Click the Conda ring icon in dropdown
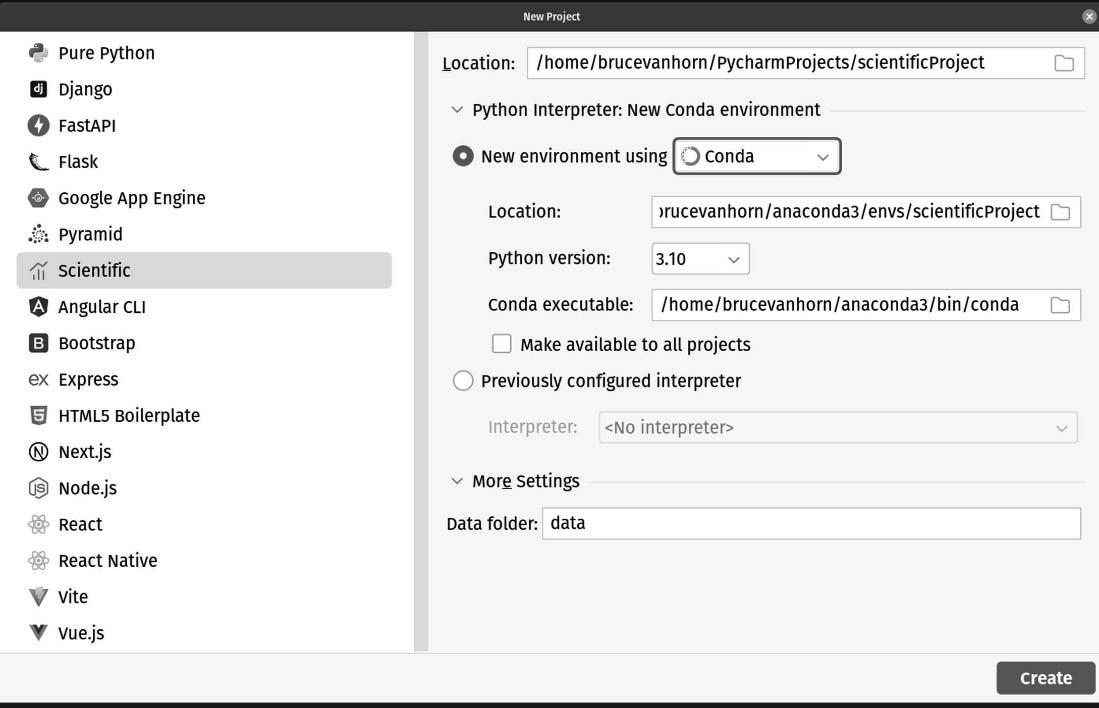Screen dimensions: 1099x708 (690, 156)
